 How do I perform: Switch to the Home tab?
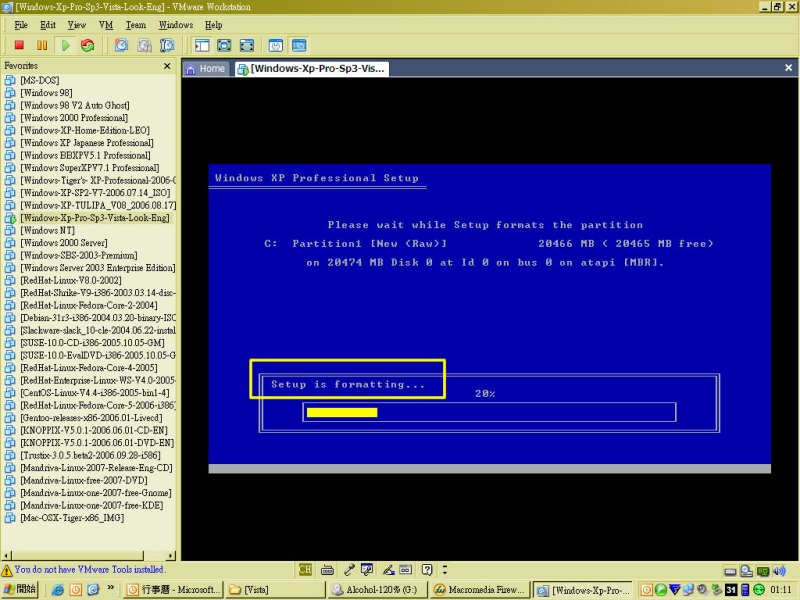[x=206, y=69]
